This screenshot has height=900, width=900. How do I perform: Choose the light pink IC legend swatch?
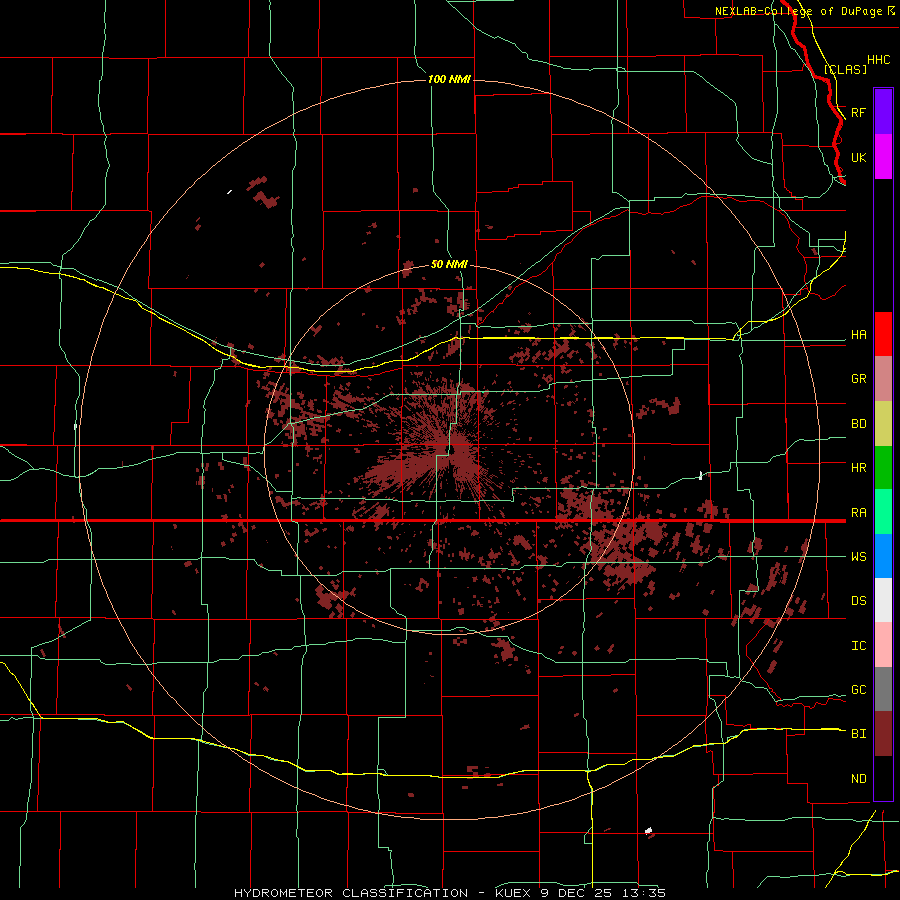tap(883, 645)
